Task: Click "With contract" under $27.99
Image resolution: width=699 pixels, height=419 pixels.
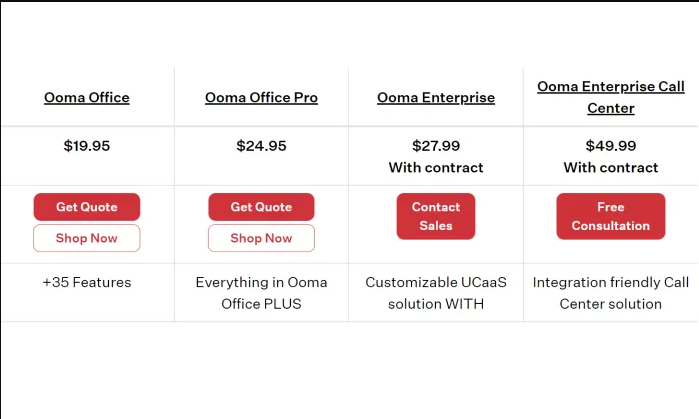Action: tap(436, 168)
